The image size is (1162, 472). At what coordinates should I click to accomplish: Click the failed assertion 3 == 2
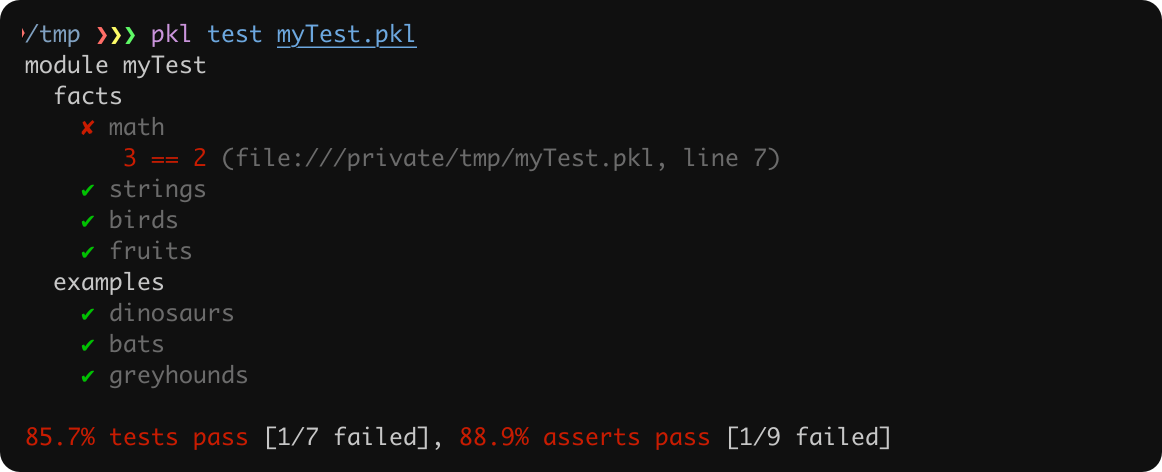[165, 158]
